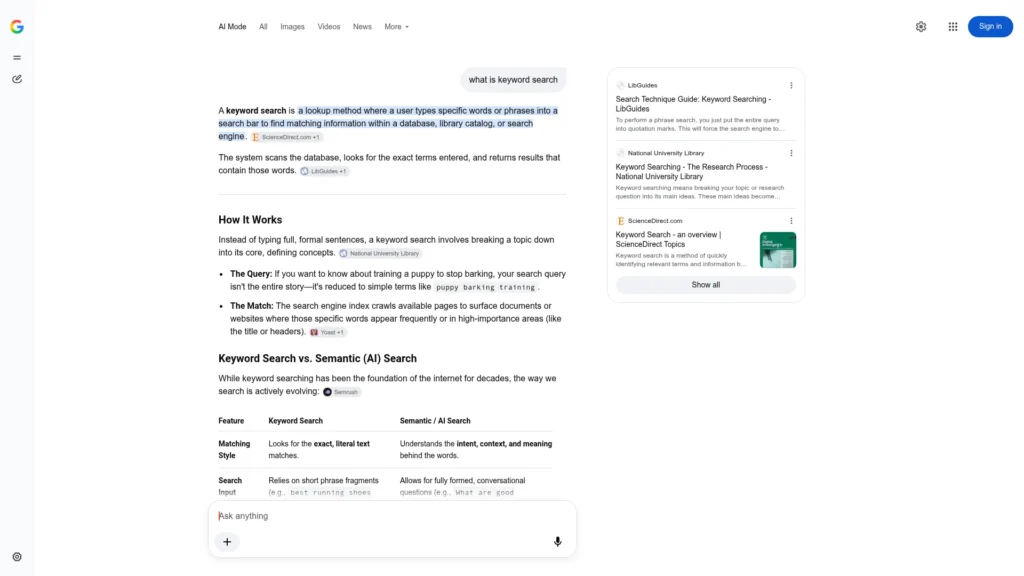Open the Semrush source chip

[x=341, y=392]
